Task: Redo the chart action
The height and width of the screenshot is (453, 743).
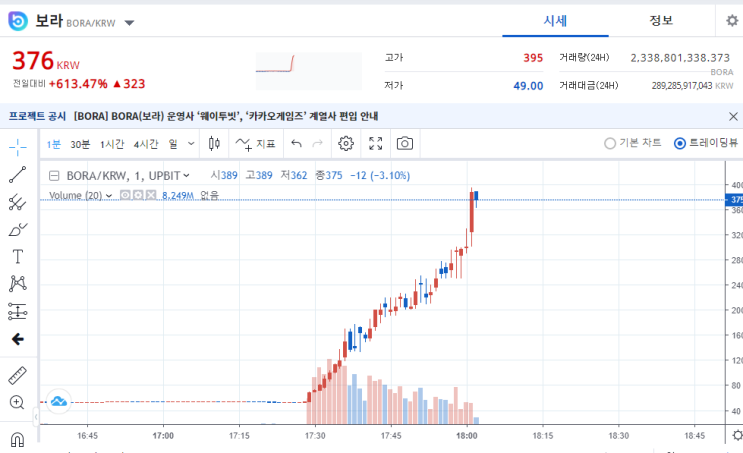Action: (x=317, y=144)
